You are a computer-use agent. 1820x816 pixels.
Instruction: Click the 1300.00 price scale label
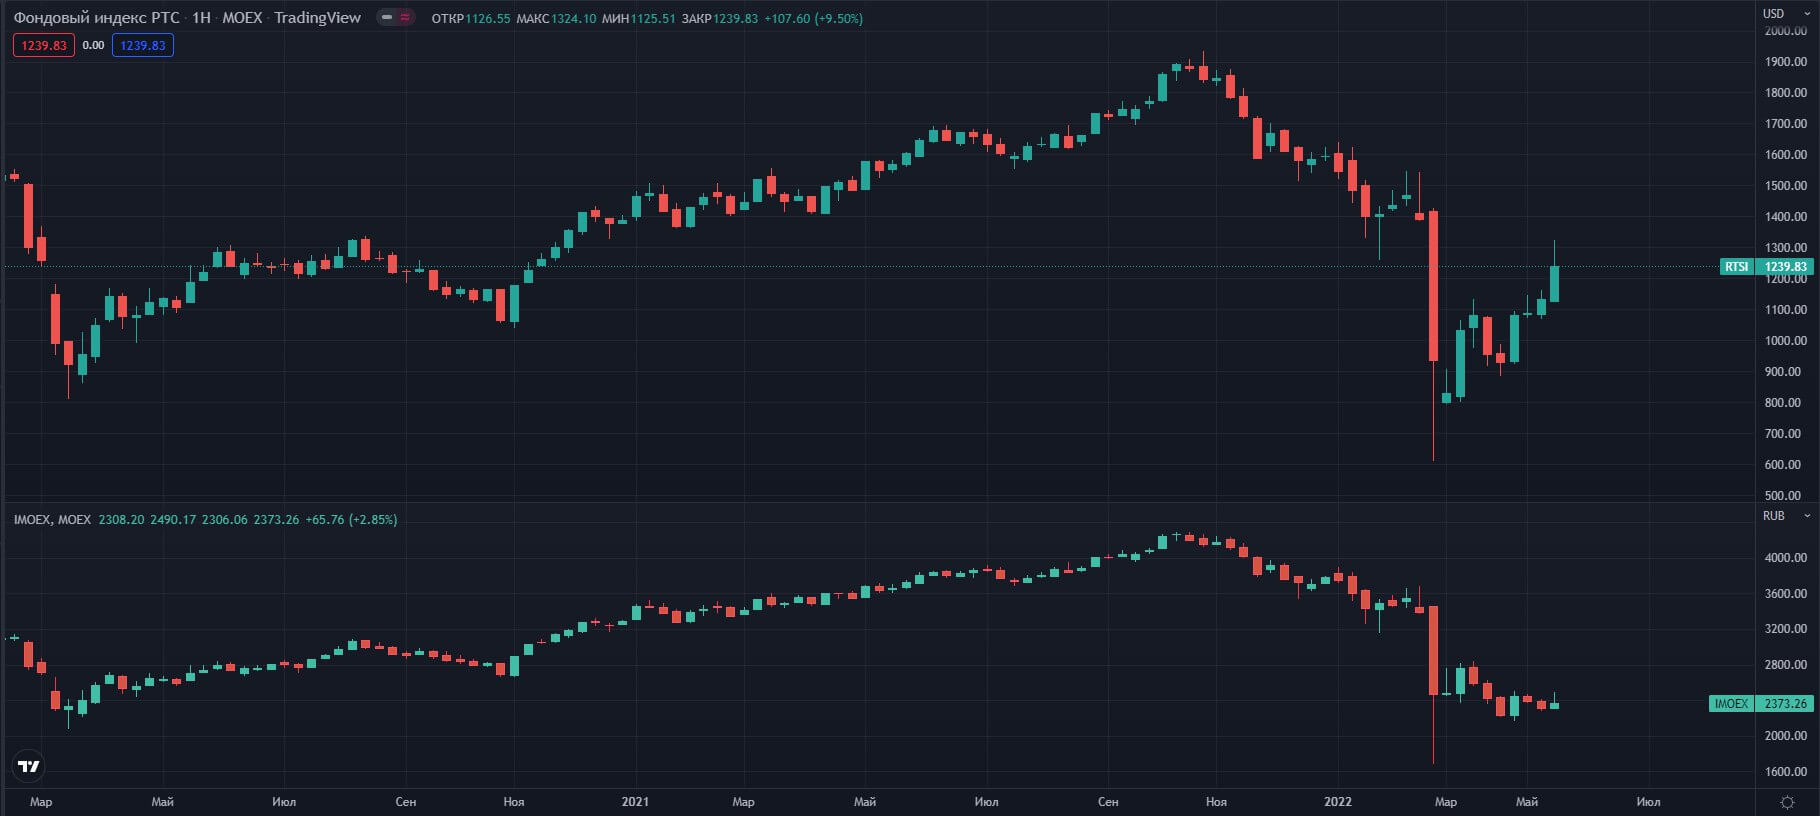coord(1786,248)
